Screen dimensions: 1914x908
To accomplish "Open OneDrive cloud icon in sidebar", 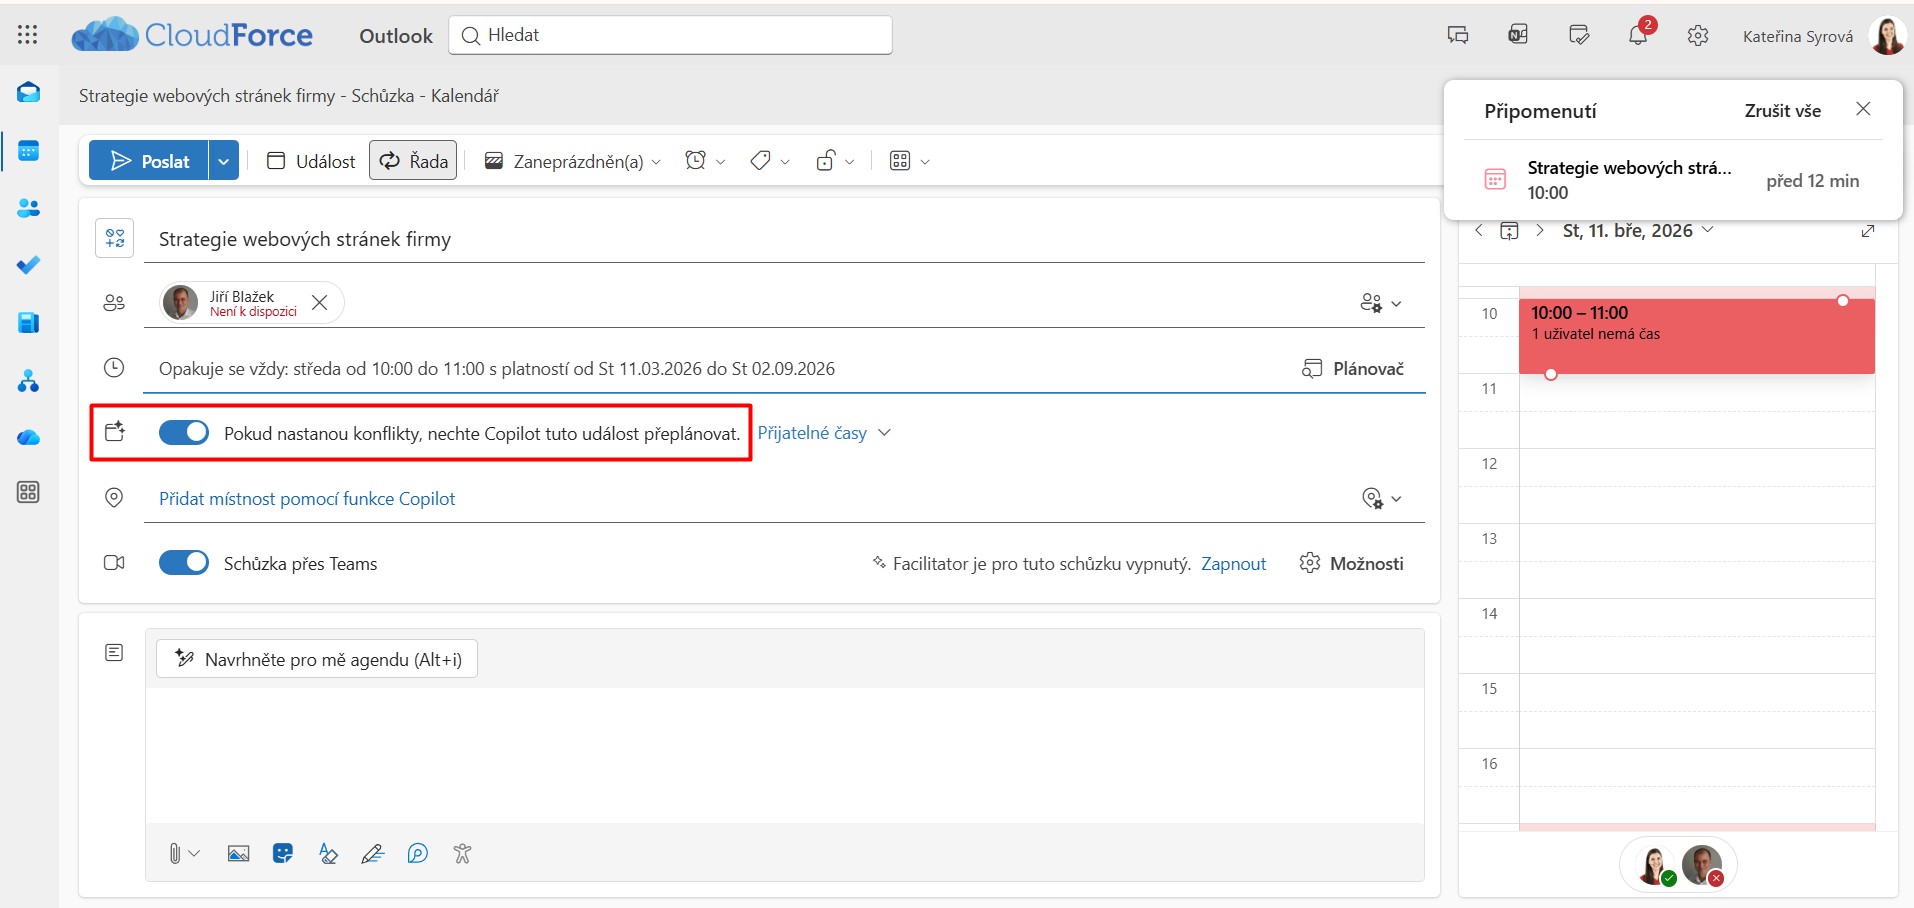I will pos(28,438).
